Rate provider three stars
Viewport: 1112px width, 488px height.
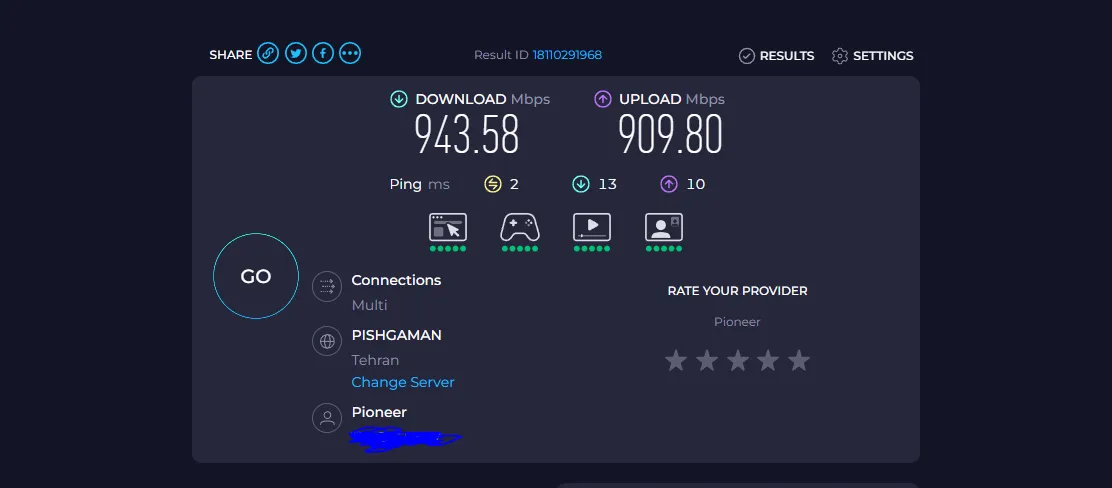coord(737,361)
